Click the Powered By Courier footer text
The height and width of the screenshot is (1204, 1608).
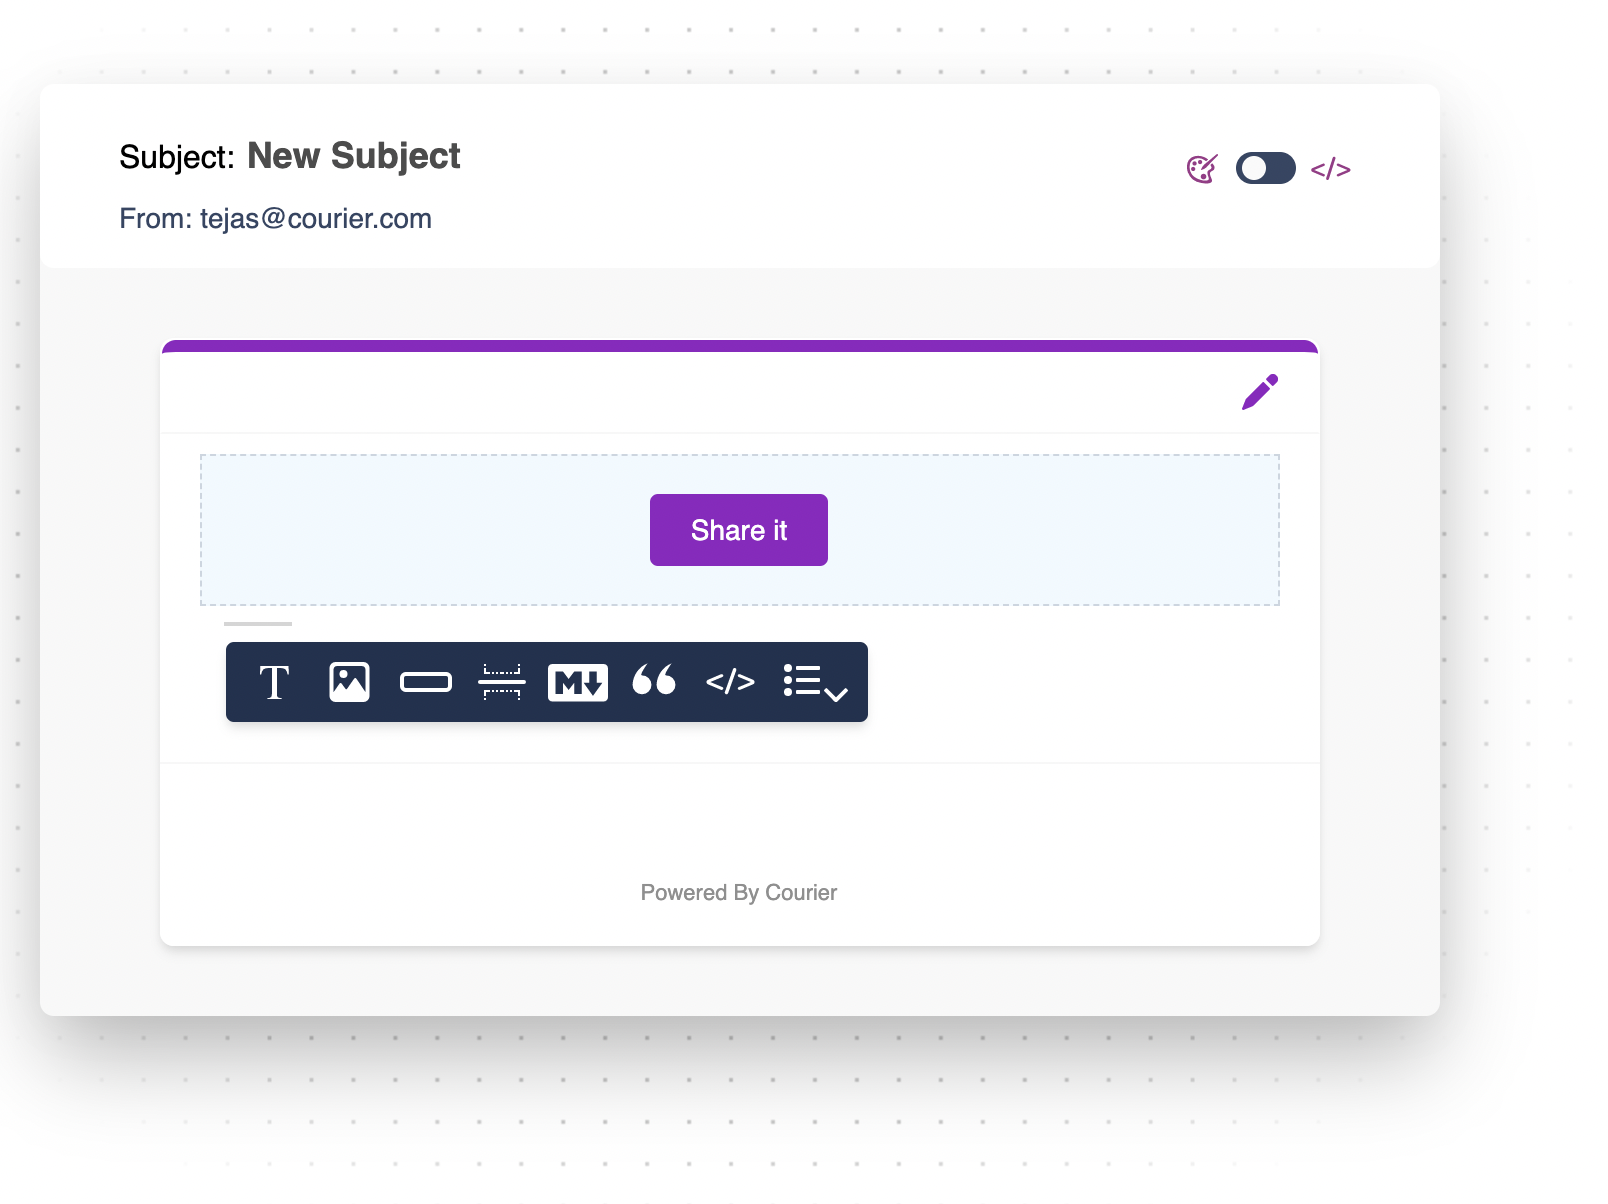(x=739, y=892)
